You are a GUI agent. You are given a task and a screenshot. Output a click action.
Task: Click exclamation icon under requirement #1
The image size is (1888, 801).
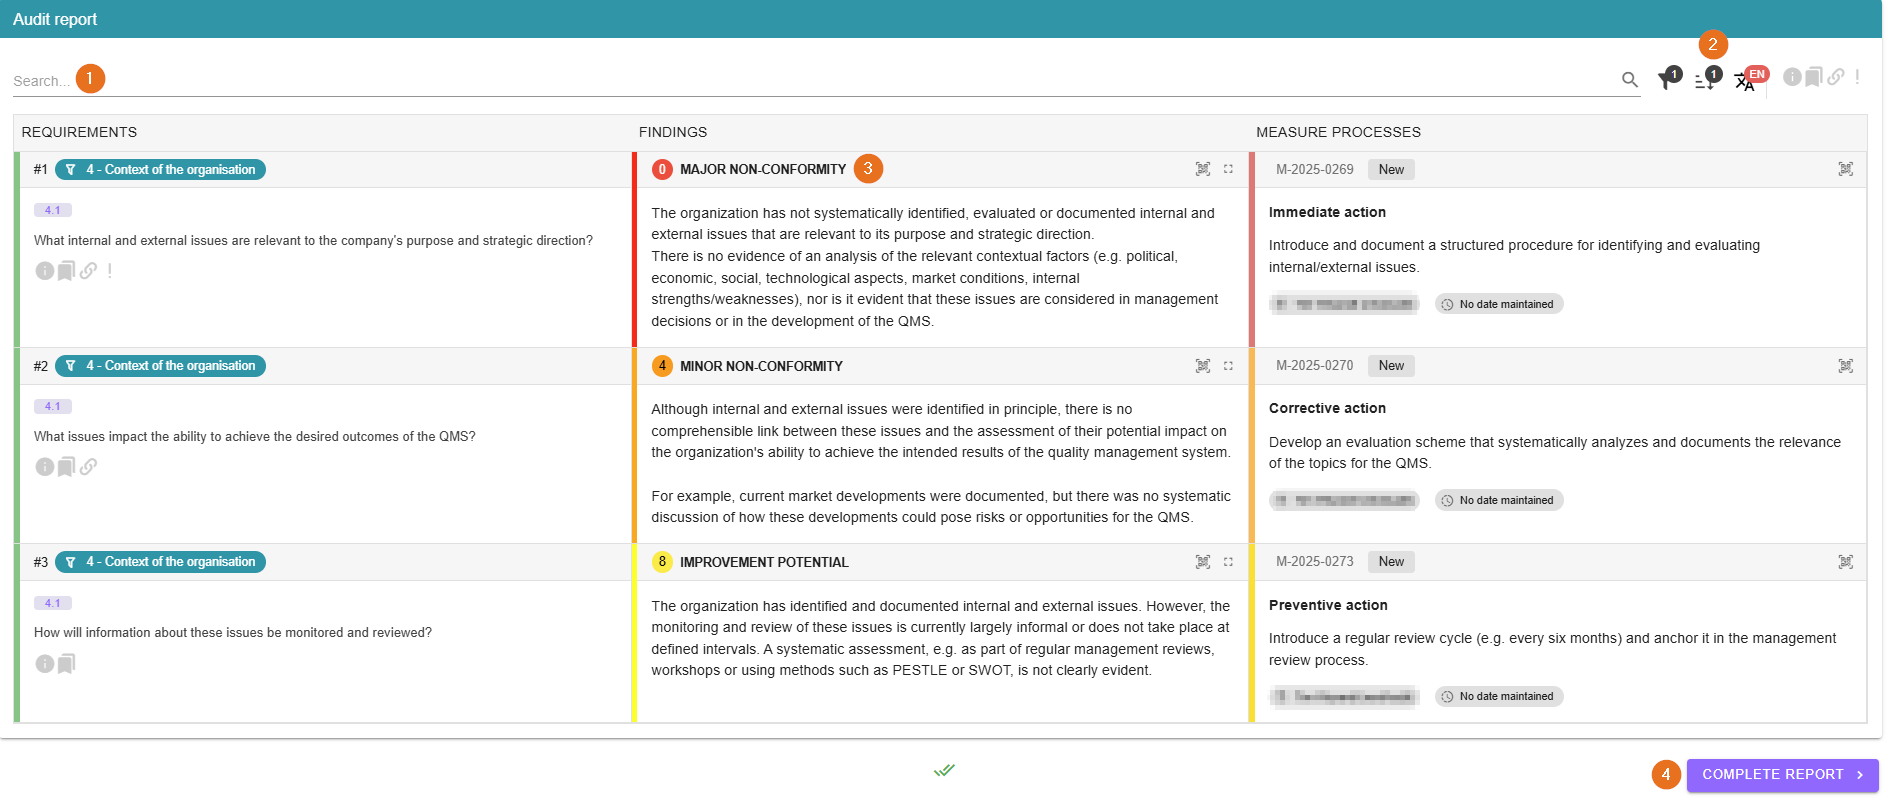click(110, 271)
